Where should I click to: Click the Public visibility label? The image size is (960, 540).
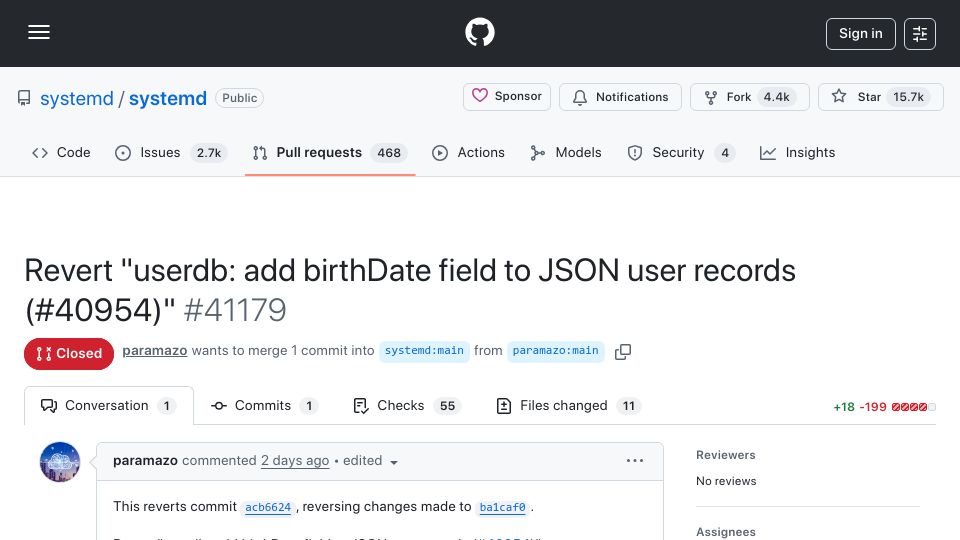click(x=239, y=98)
